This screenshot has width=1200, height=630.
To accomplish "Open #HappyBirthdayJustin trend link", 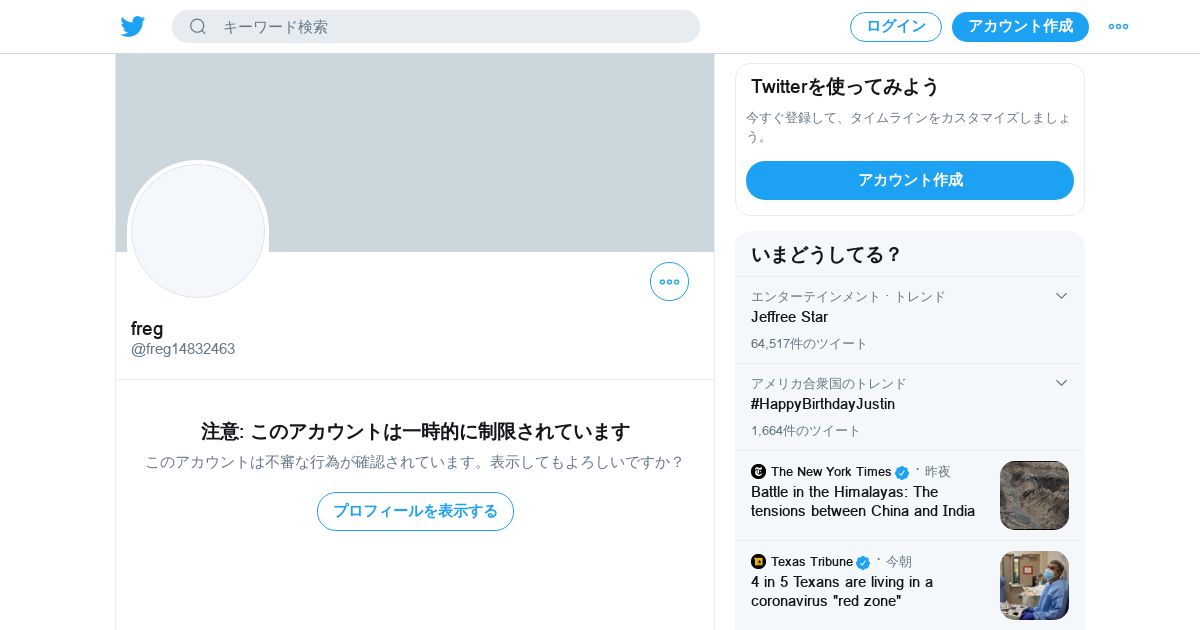I will (823, 404).
